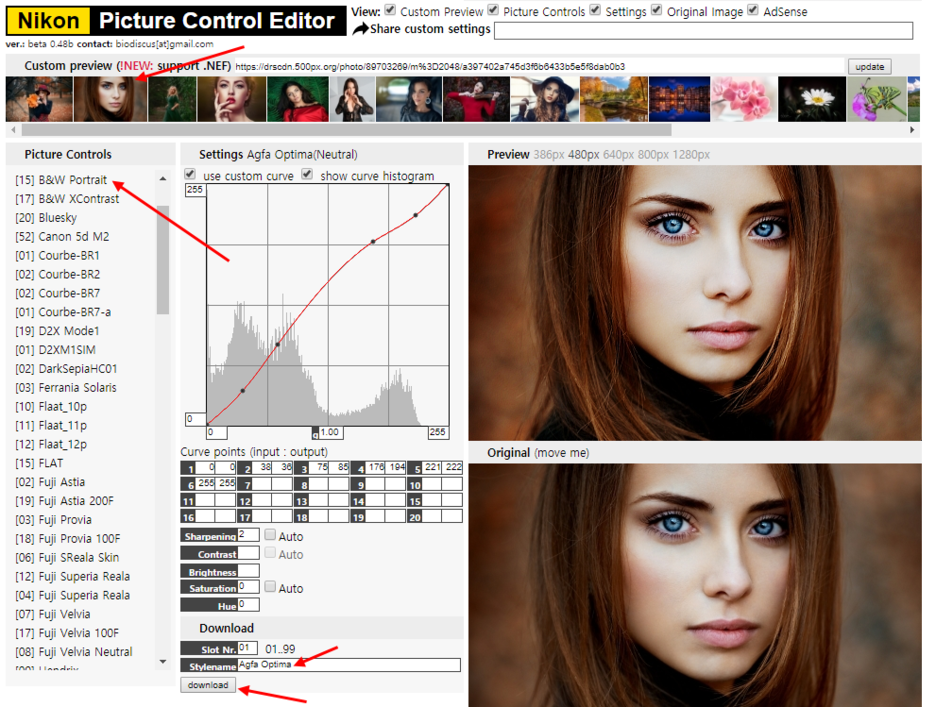Click the Picture Controls list scrollbar thumb
Image resolution: width=936 pixels, height=707 pixels.
click(163, 260)
